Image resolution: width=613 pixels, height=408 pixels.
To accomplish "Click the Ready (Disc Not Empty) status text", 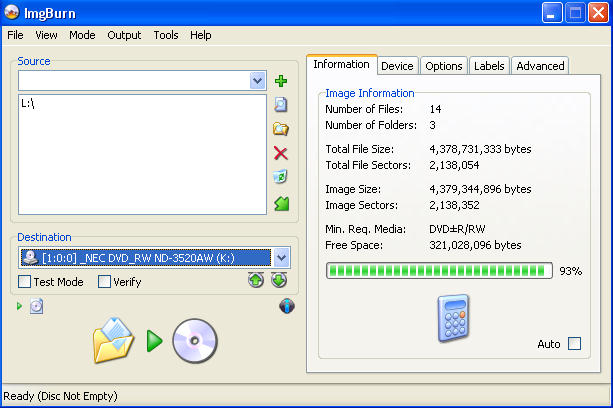I will pyautogui.click(x=60, y=396).
